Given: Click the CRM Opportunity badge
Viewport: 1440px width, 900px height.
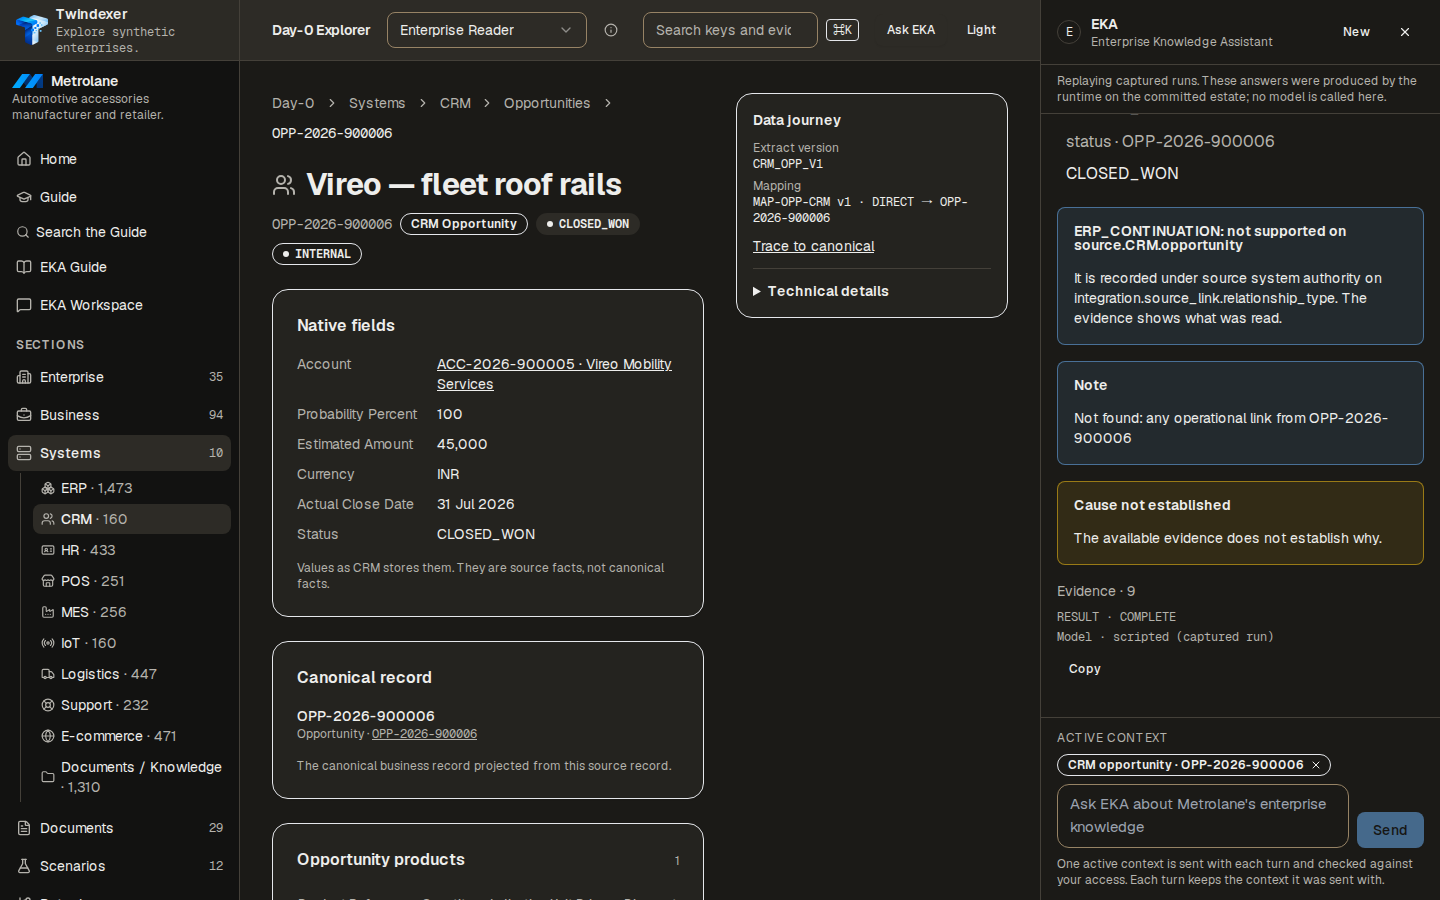Looking at the screenshot, I should pos(464,224).
